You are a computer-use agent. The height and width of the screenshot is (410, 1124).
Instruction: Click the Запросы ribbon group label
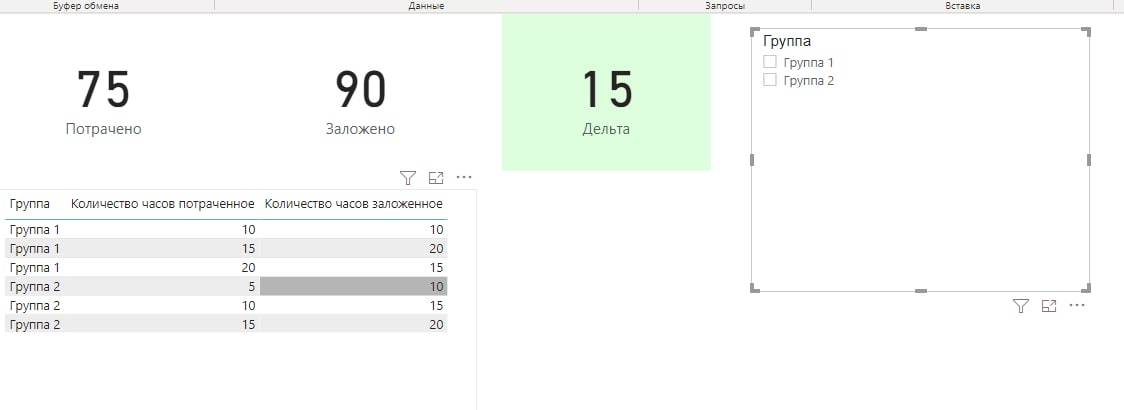coord(725,6)
